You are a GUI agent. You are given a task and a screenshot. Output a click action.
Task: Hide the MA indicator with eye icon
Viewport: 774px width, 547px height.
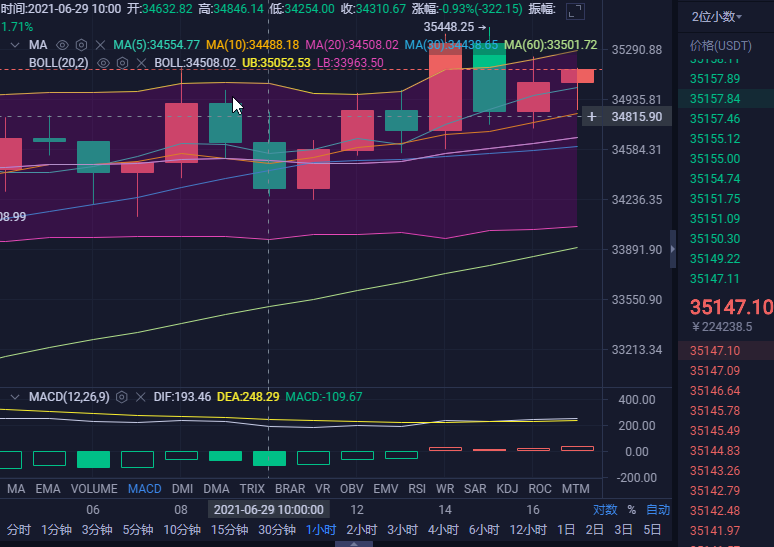(x=62, y=45)
